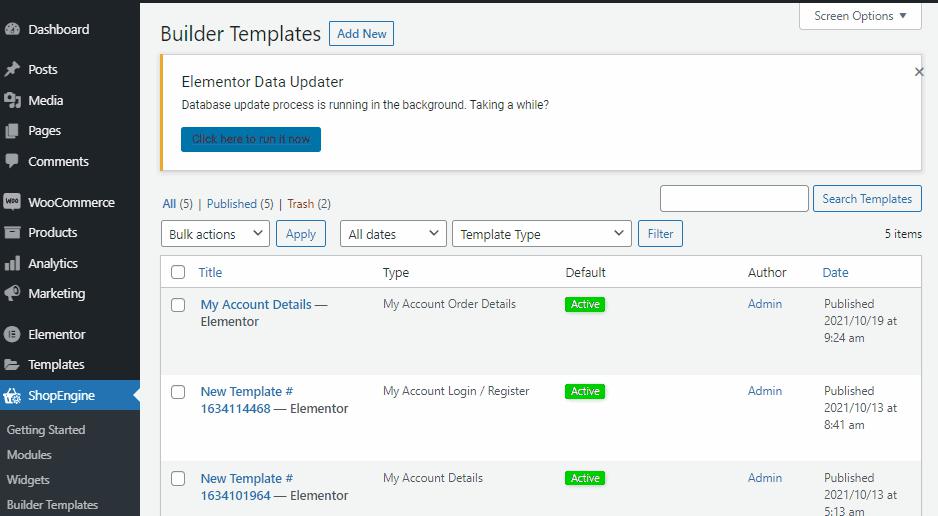Click the Comments bubble icon

point(12,161)
